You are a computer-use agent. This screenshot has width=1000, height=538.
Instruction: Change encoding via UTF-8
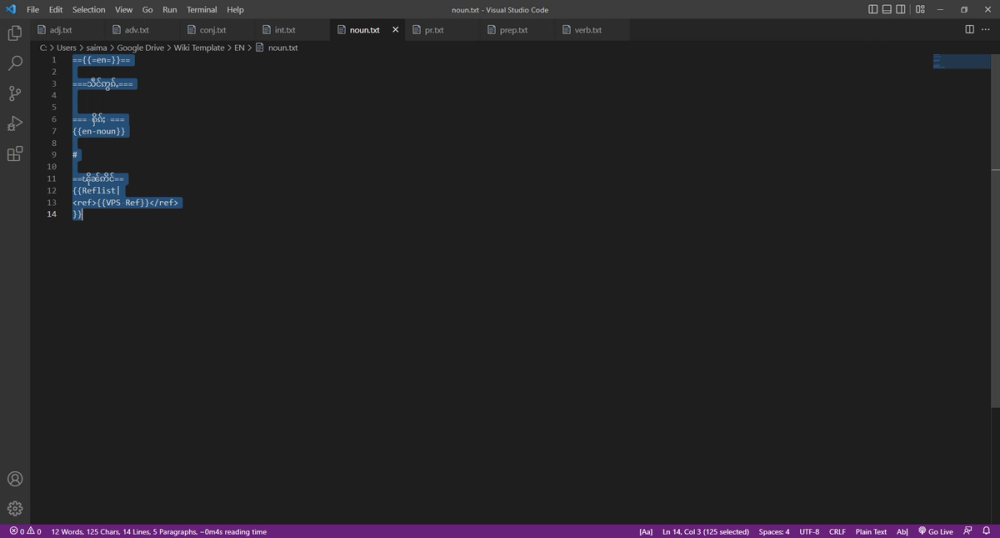click(x=809, y=531)
